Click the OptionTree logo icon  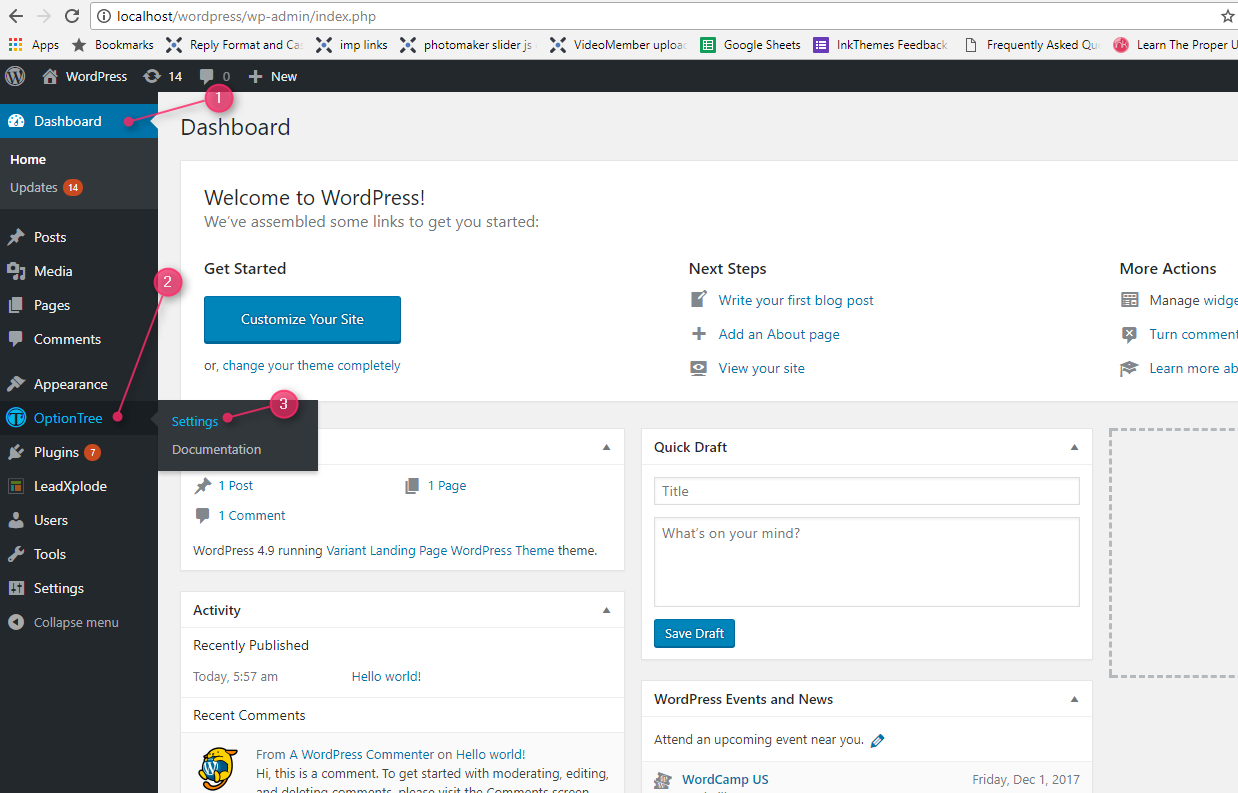[x=16, y=418]
